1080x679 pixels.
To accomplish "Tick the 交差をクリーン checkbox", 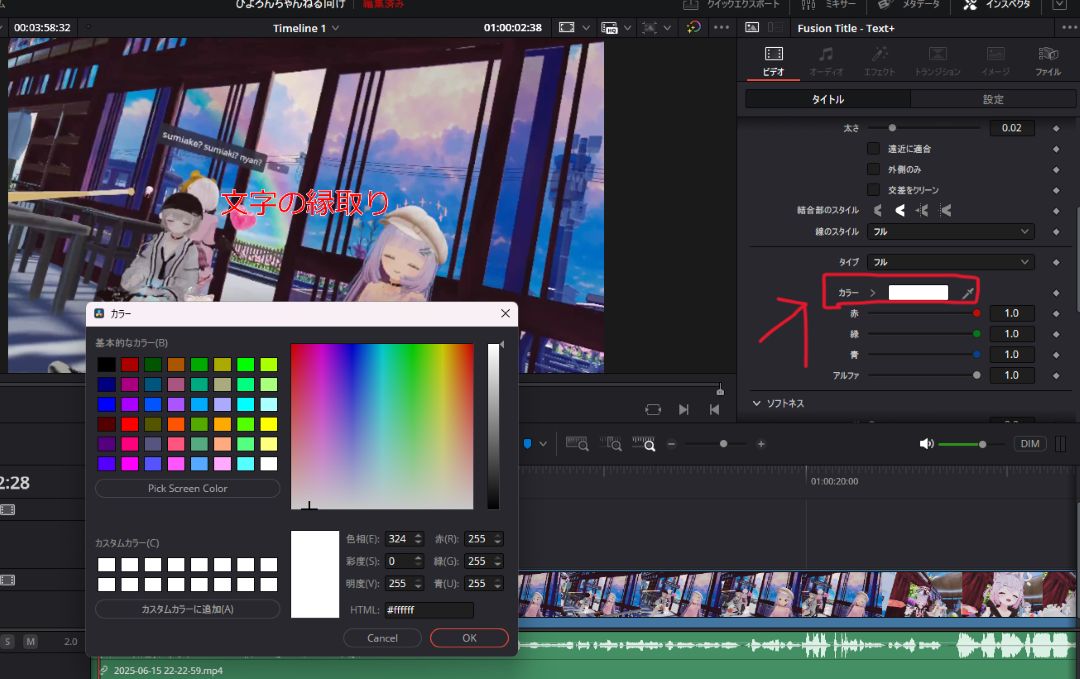I will pos(873,190).
